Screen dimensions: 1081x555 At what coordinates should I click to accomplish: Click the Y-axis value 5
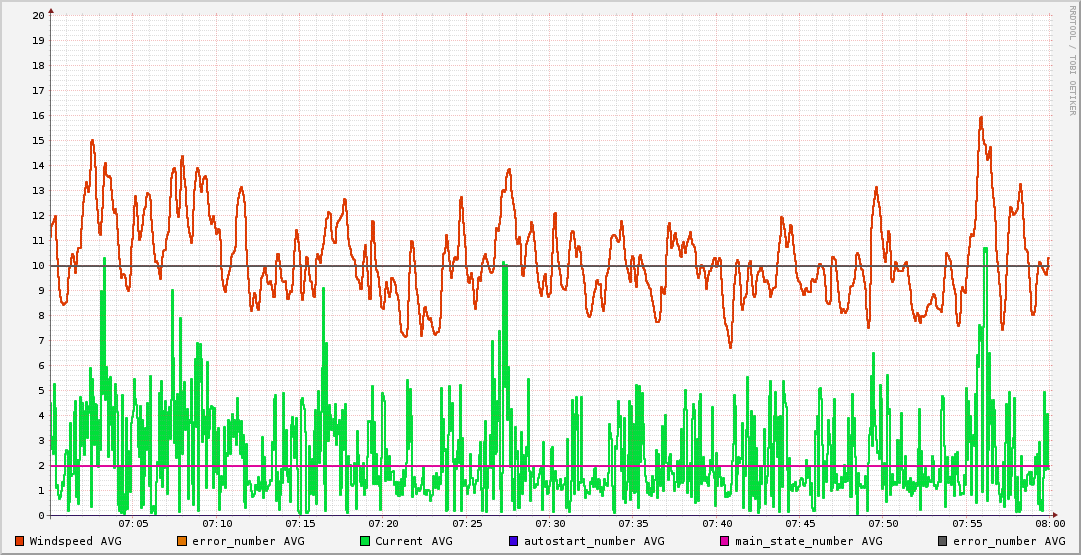(42, 390)
